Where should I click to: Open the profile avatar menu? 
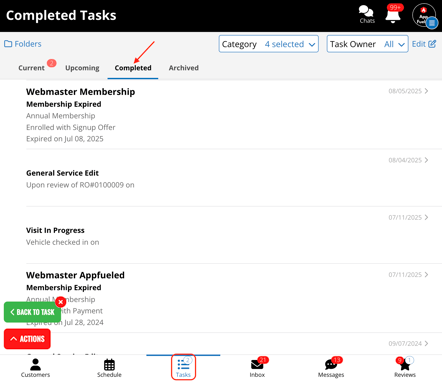click(x=424, y=15)
